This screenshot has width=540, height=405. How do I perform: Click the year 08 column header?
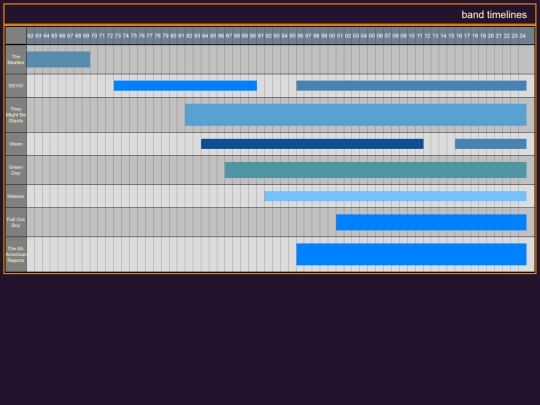point(395,36)
